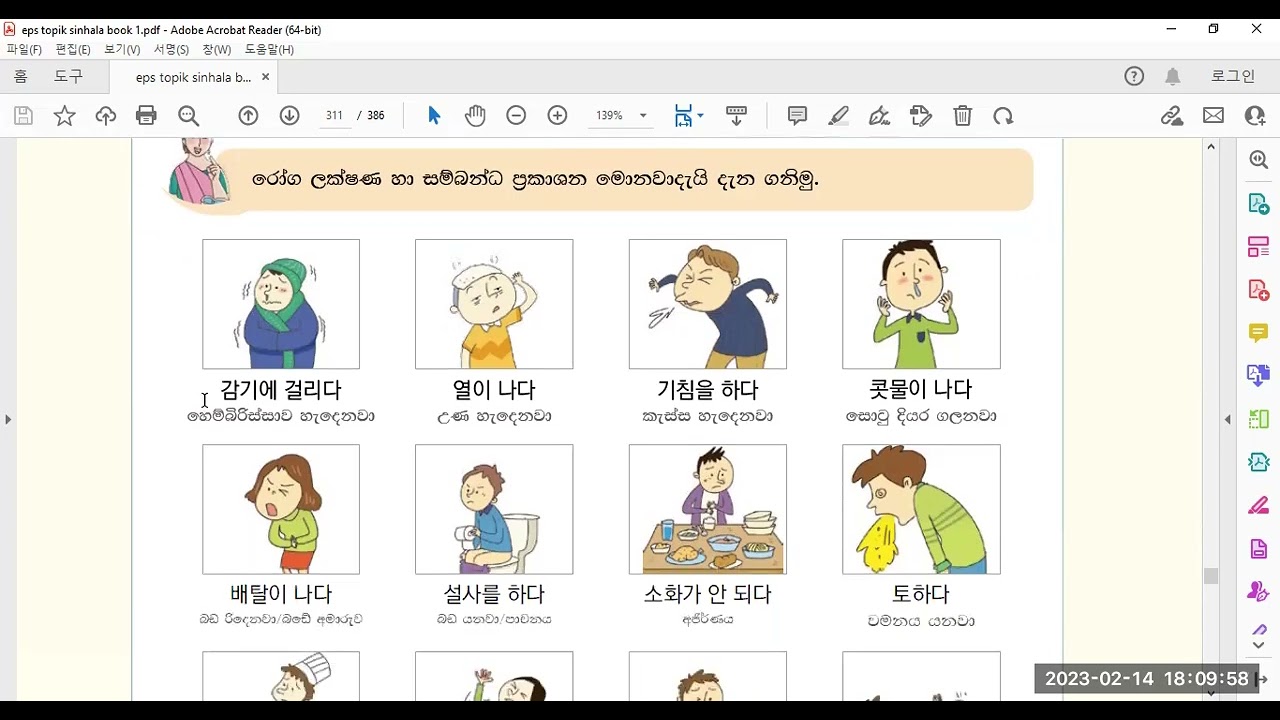Viewport: 1280px width, 720px height.
Task: Open the read mode scrolling tool
Action: (x=736, y=116)
